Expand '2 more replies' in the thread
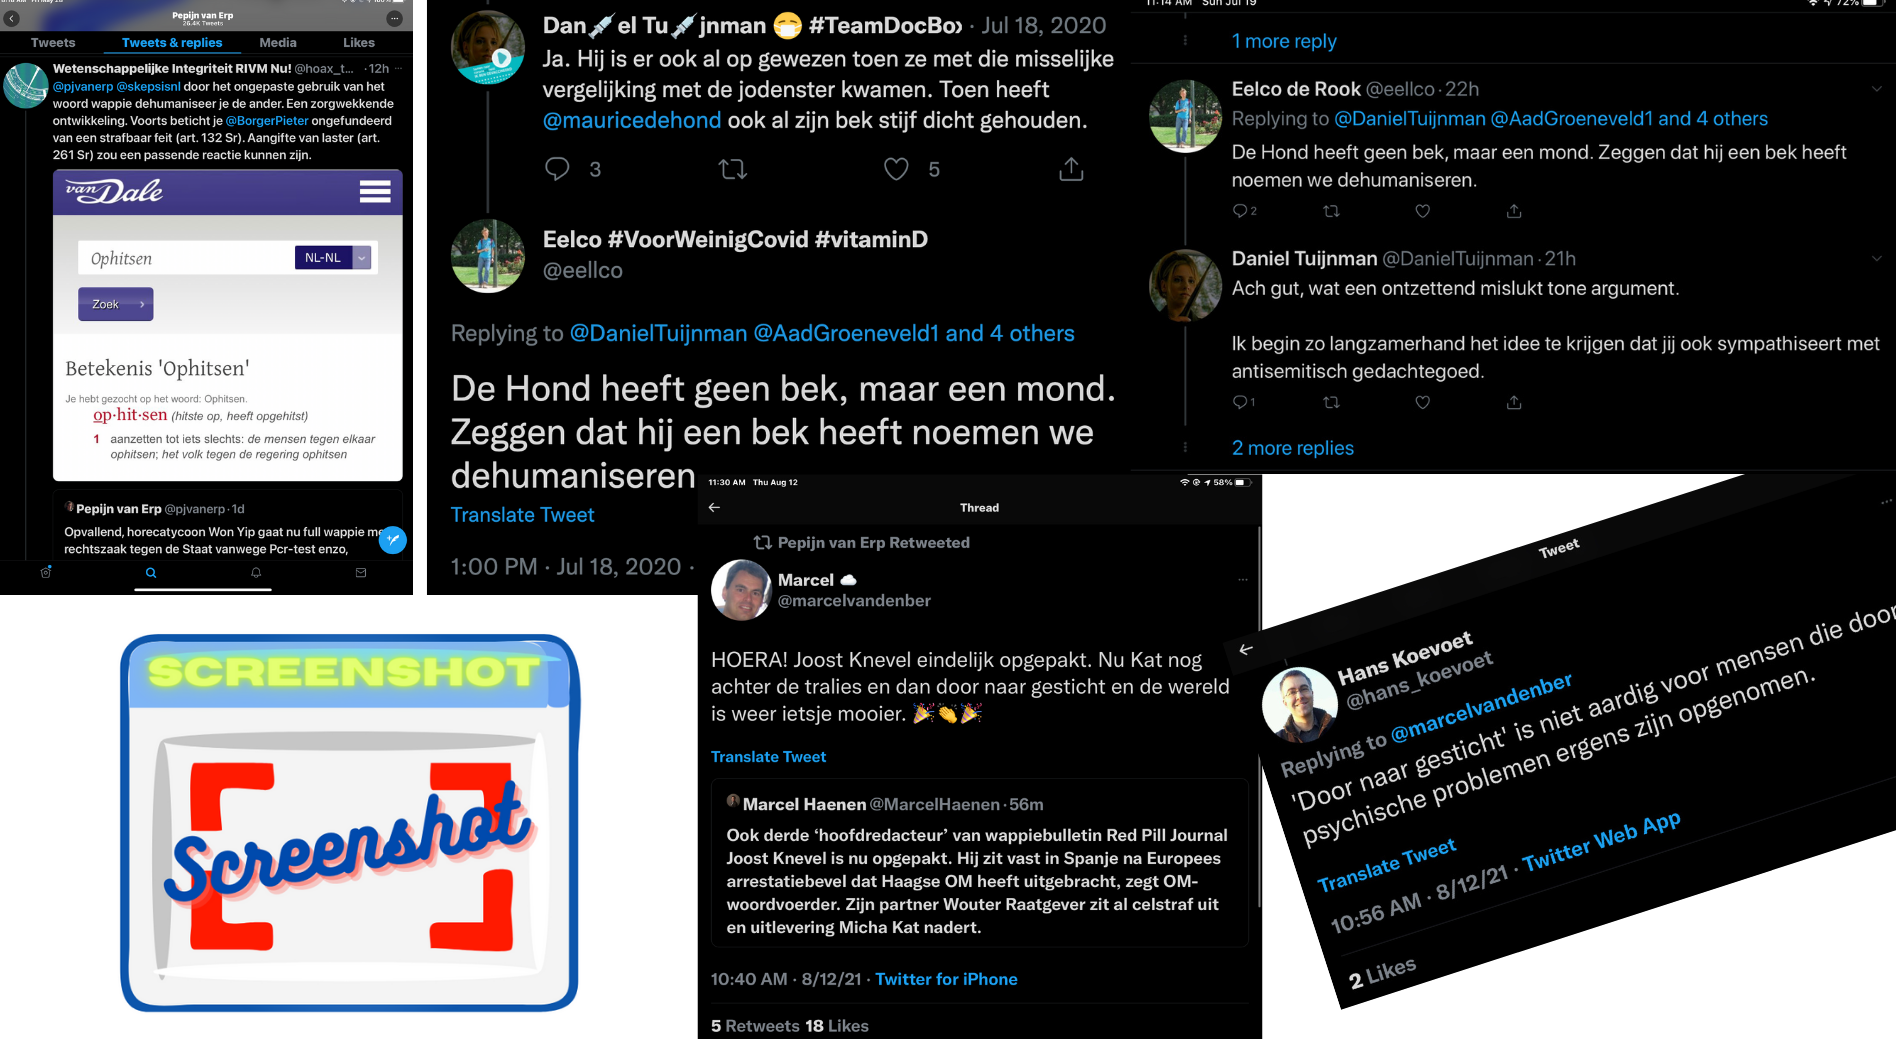Viewport: 1896px width, 1039px height. [1292, 448]
